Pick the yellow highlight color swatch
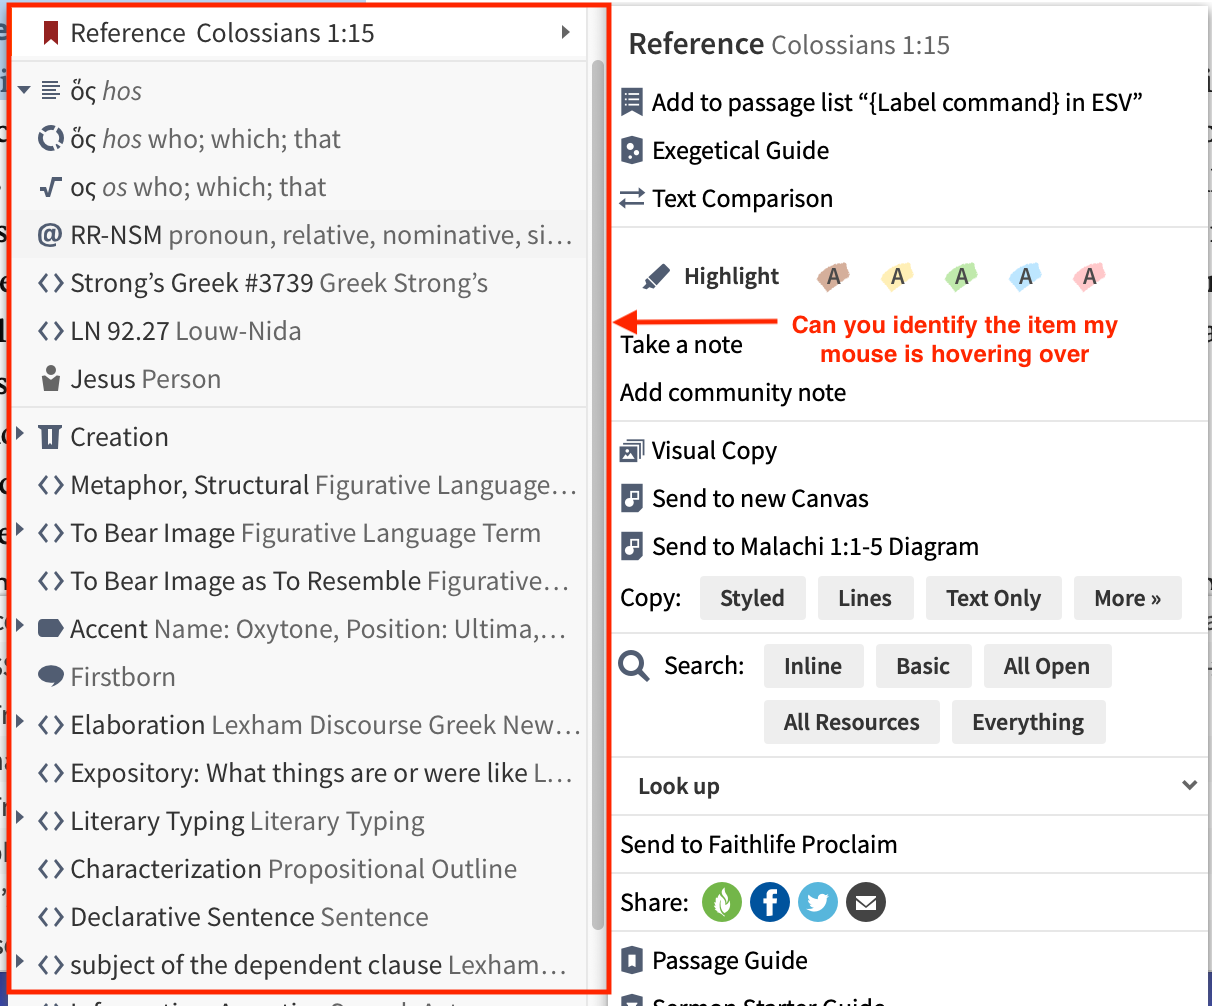This screenshot has height=1006, width=1212. pyautogui.click(x=897, y=276)
